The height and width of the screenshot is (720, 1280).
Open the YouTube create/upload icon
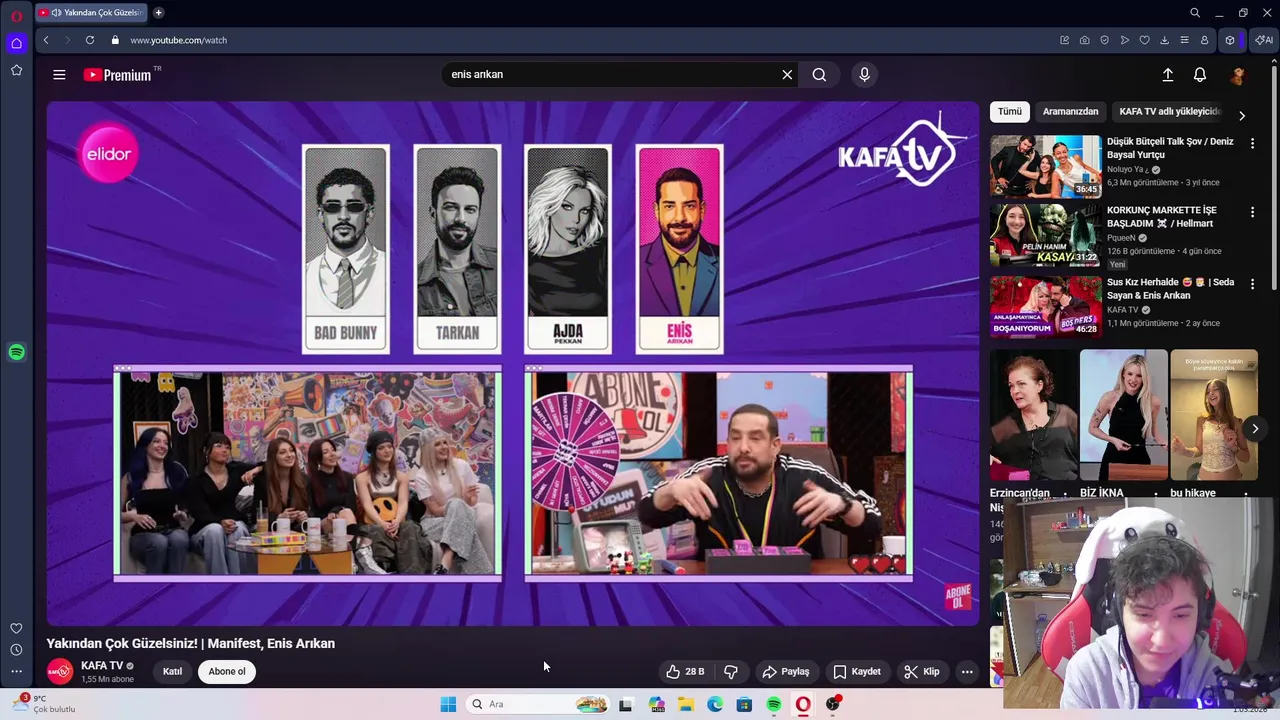(x=1167, y=75)
